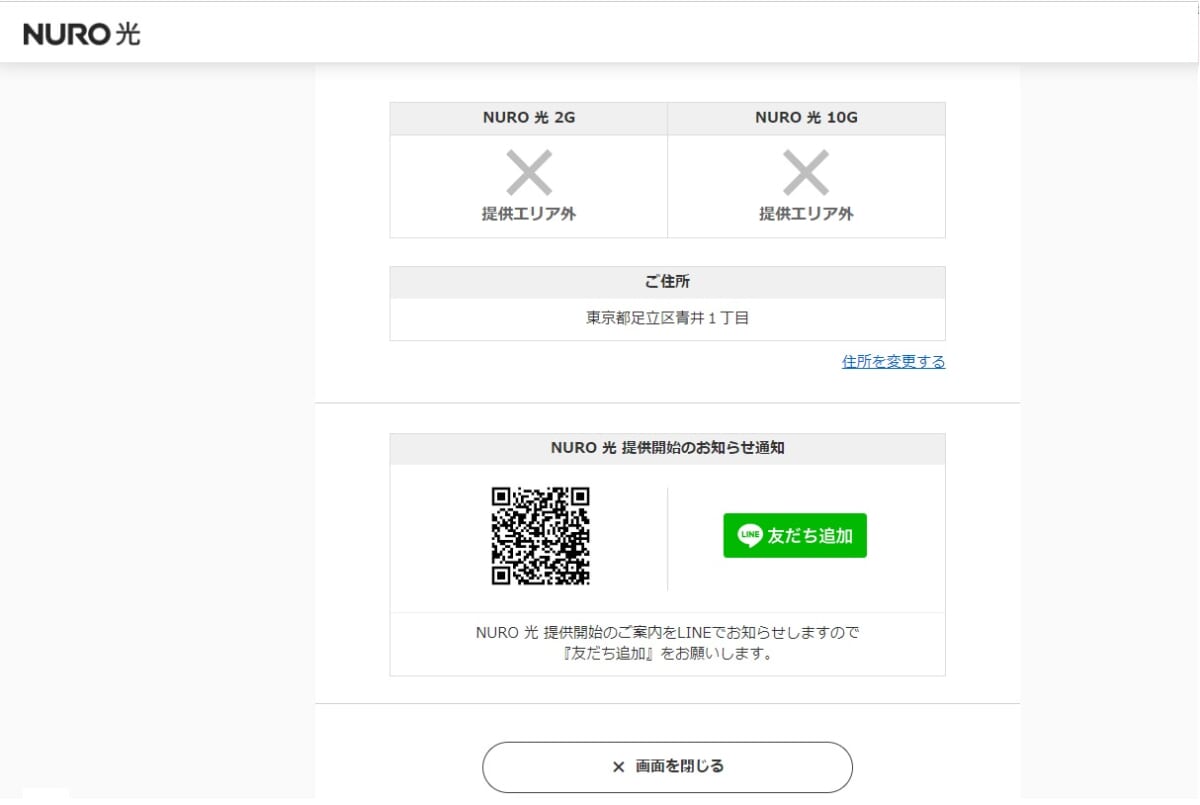Select the address 東京都足立区青井１丁目
Viewport: 1200px width, 805px height.
(x=667, y=319)
